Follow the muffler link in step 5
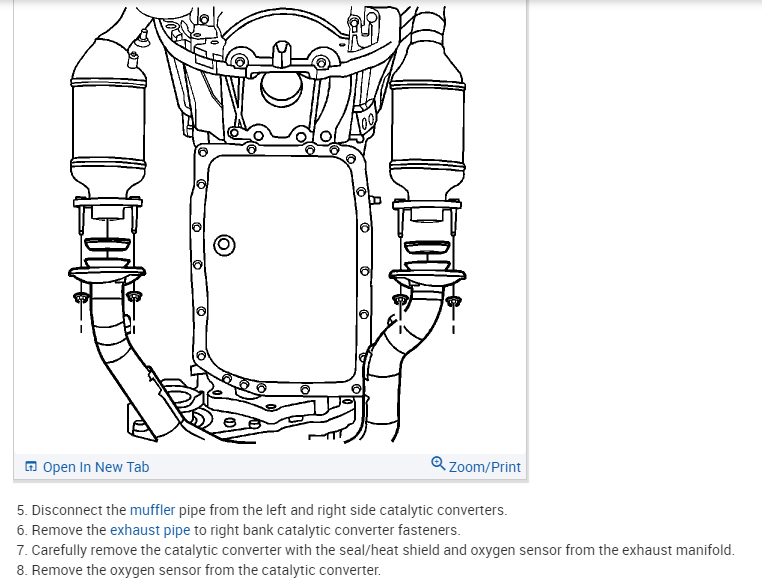Image resolution: width=762 pixels, height=584 pixels. 152,510
